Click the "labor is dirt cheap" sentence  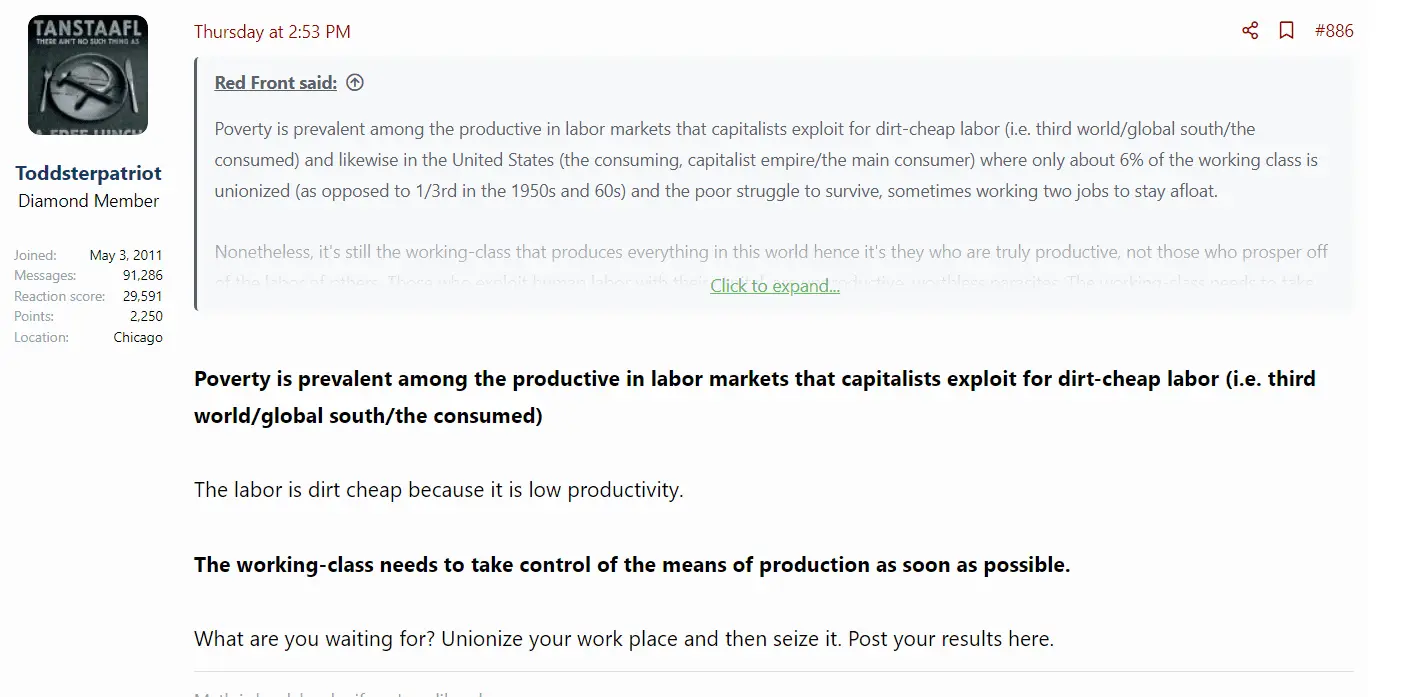438,490
